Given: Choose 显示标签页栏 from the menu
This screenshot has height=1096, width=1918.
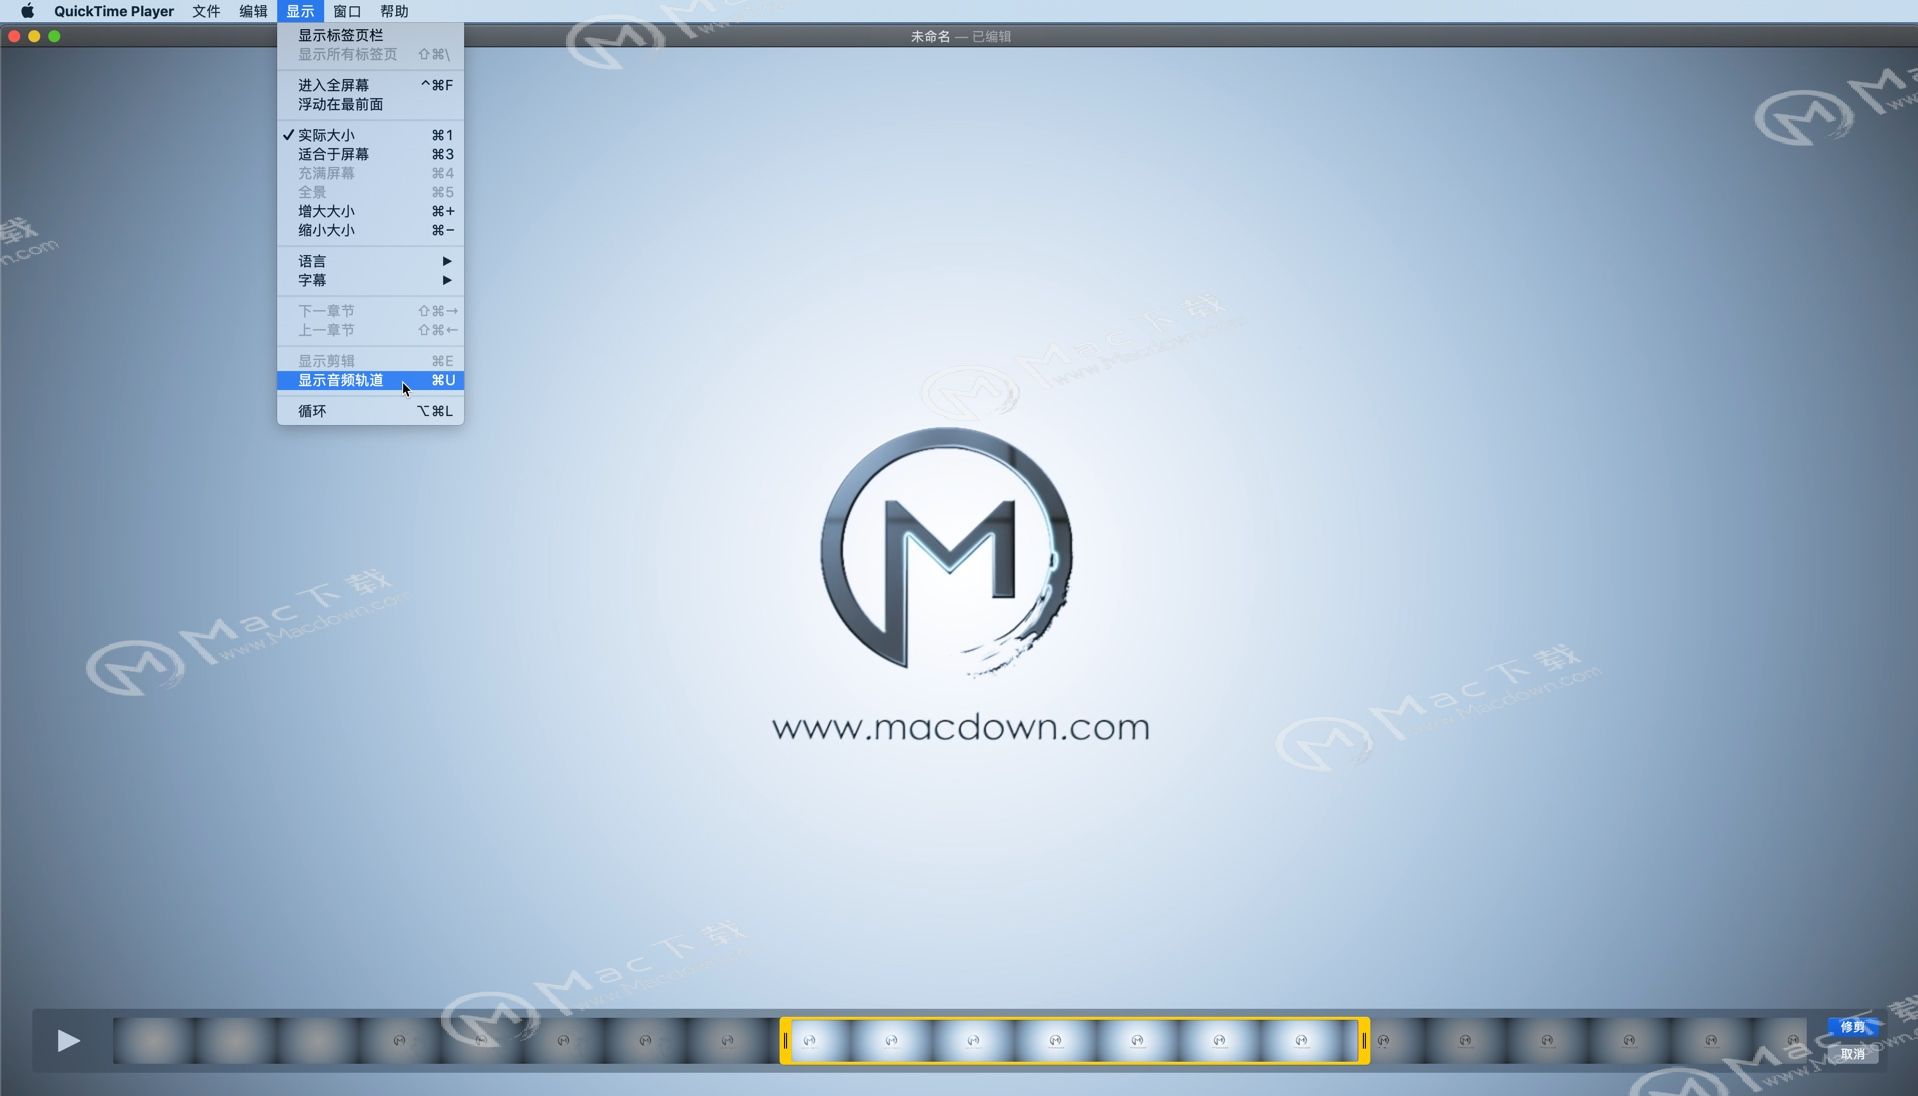Looking at the screenshot, I should pos(370,35).
